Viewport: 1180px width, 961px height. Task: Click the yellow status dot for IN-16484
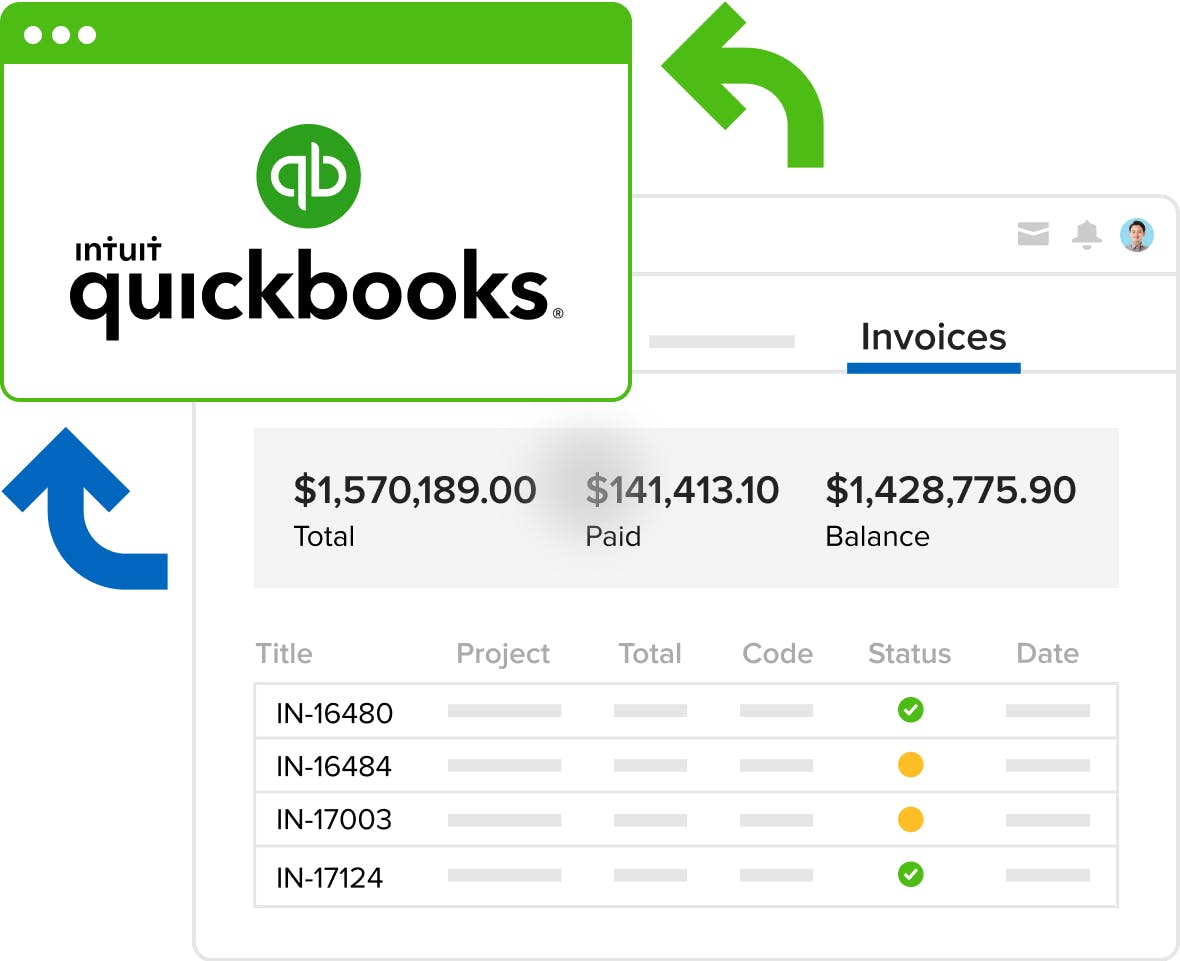point(911,765)
